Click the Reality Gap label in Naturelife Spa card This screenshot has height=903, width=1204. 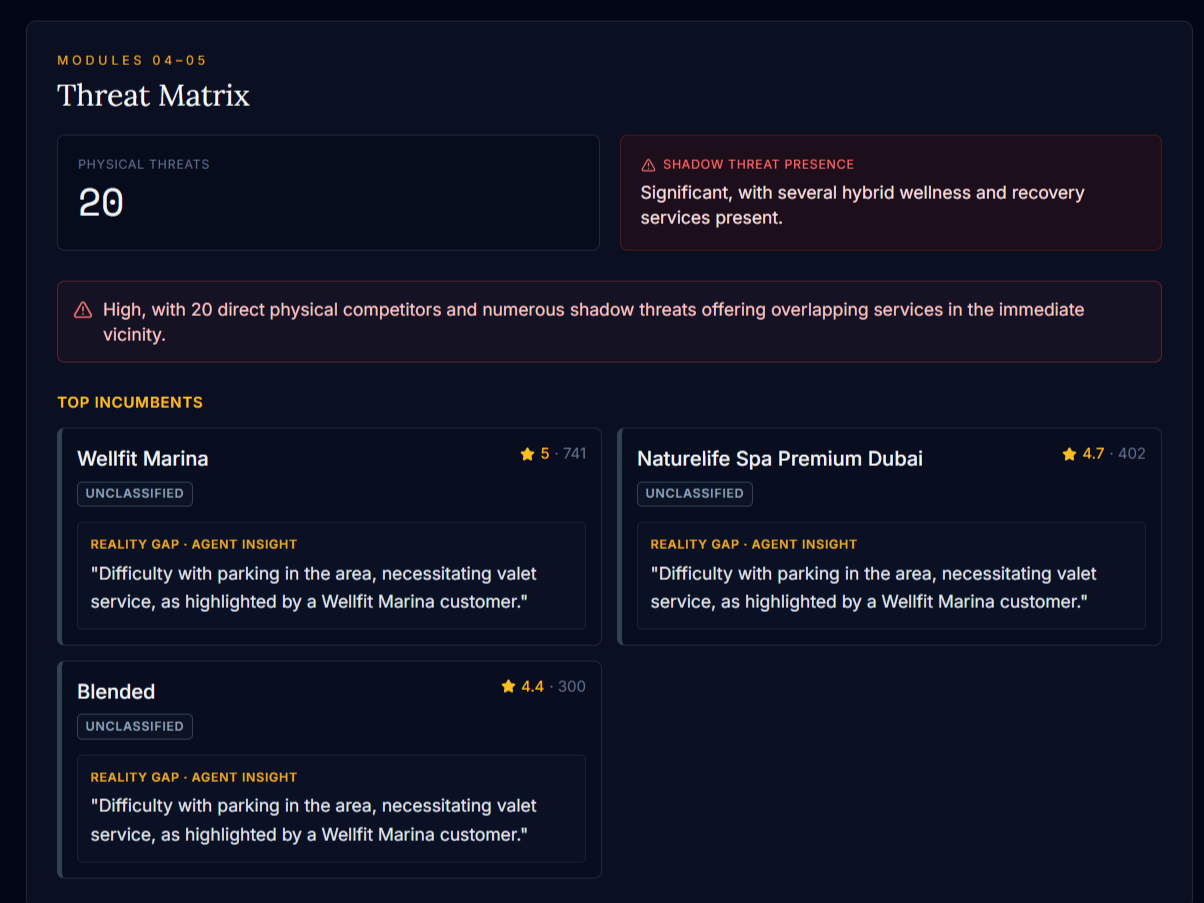tap(754, 545)
